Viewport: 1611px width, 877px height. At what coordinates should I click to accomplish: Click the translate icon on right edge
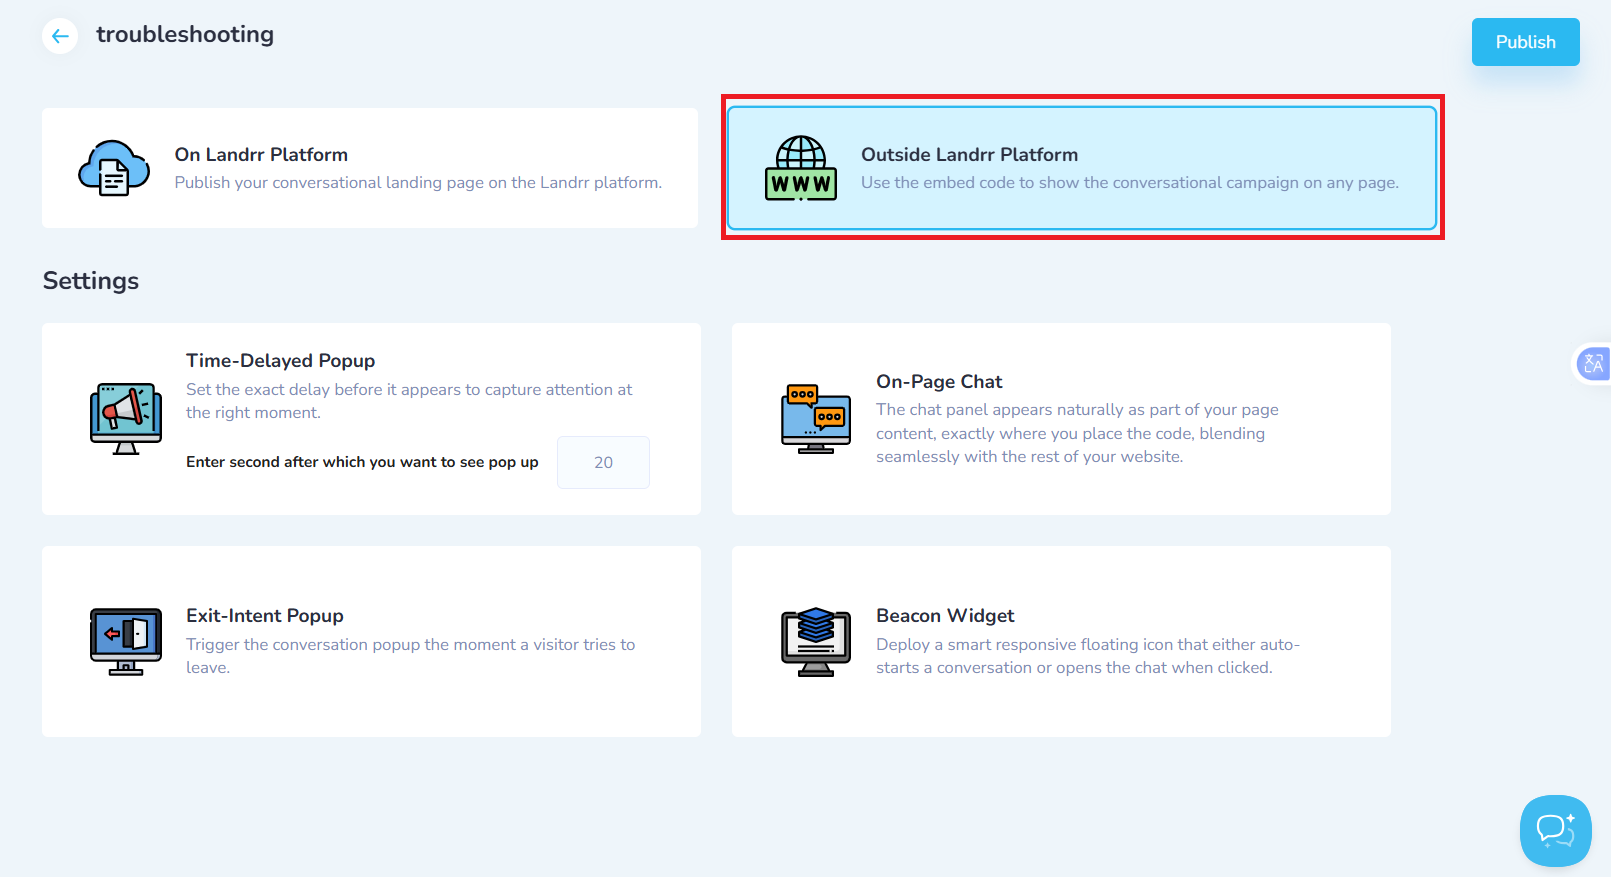(1593, 363)
